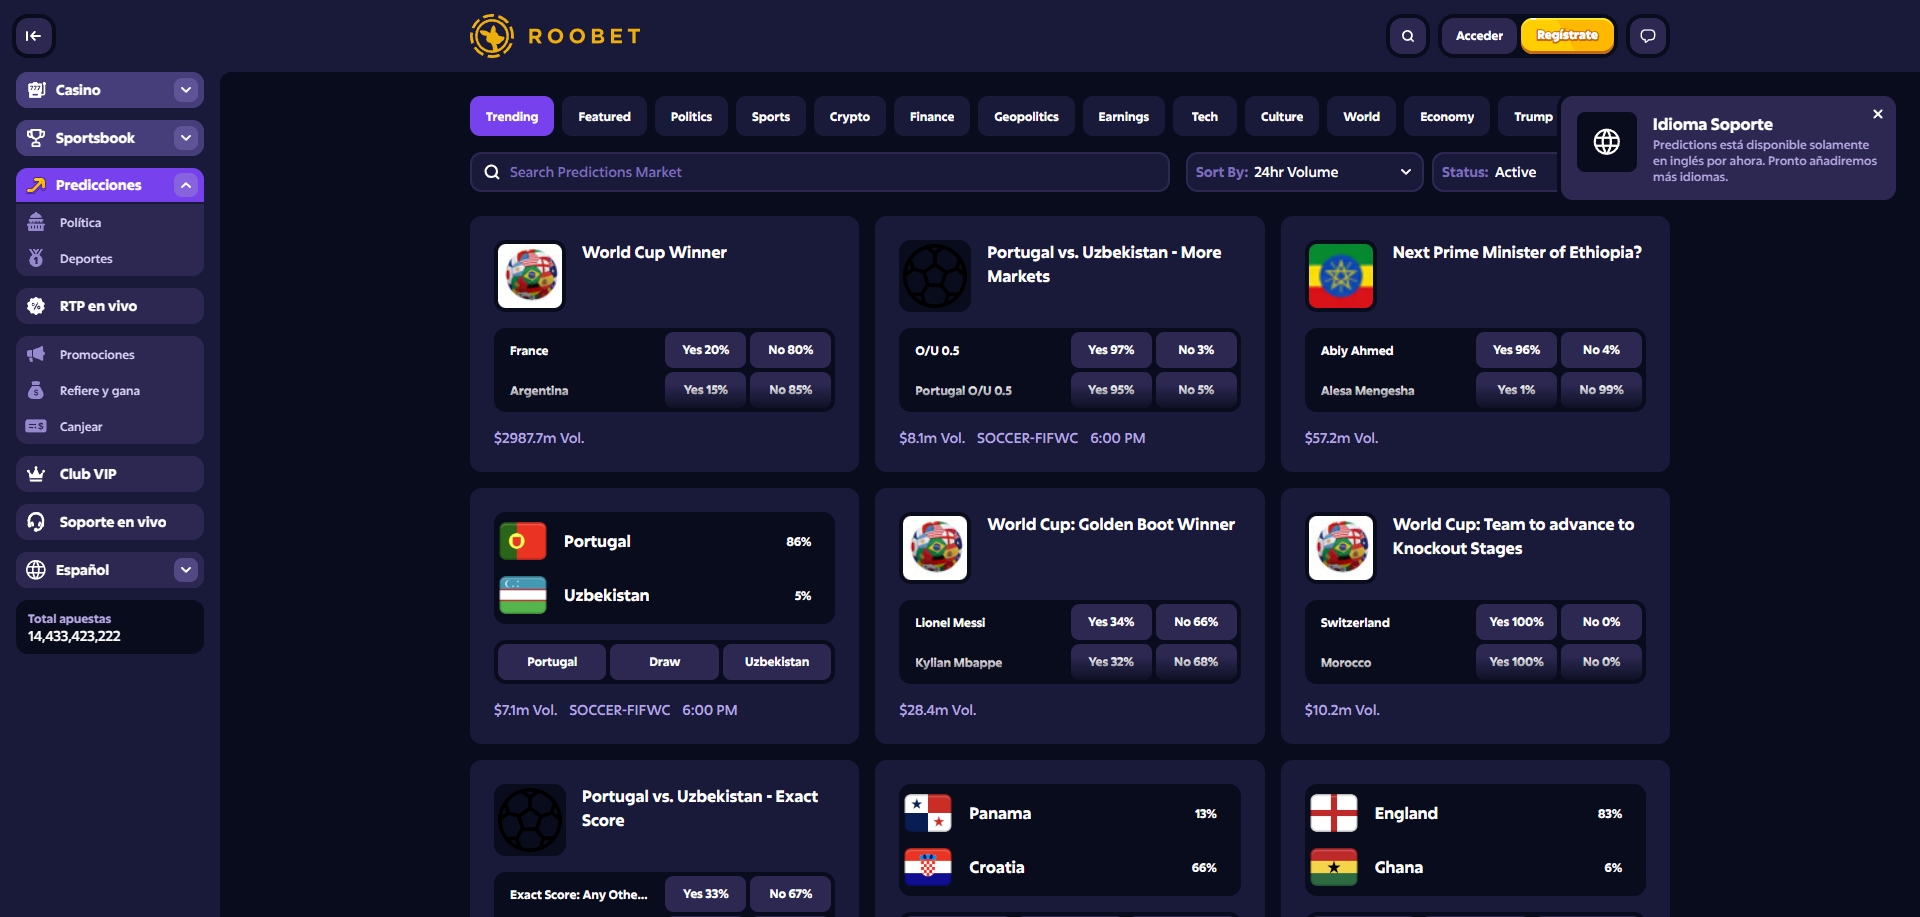Click the Deportes medal icon
The height and width of the screenshot is (917, 1920).
[36, 258]
